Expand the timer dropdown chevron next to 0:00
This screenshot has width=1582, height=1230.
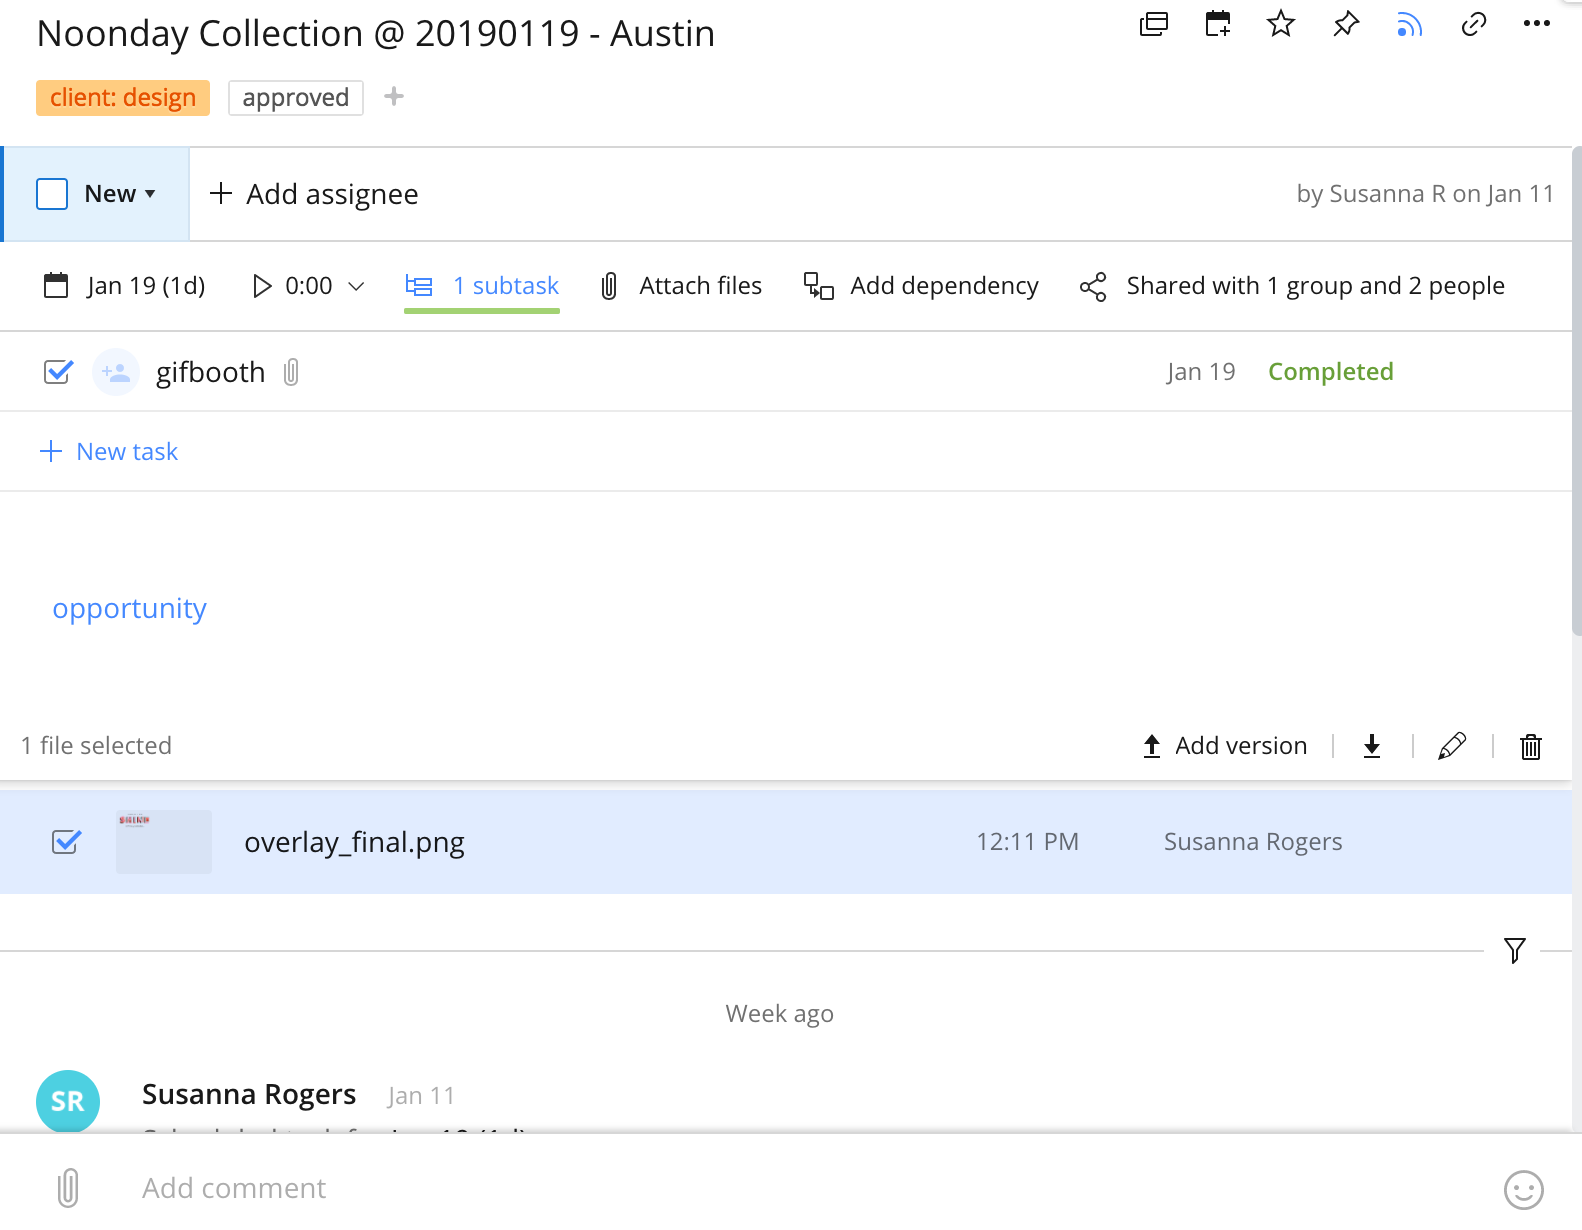(x=356, y=287)
